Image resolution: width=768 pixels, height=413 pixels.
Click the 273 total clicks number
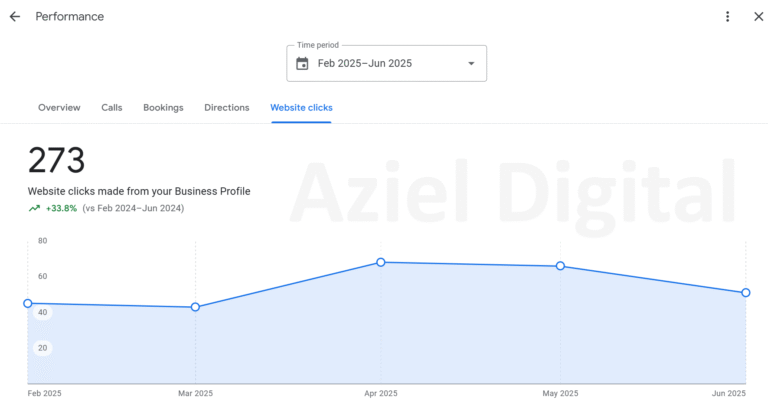[56, 161]
